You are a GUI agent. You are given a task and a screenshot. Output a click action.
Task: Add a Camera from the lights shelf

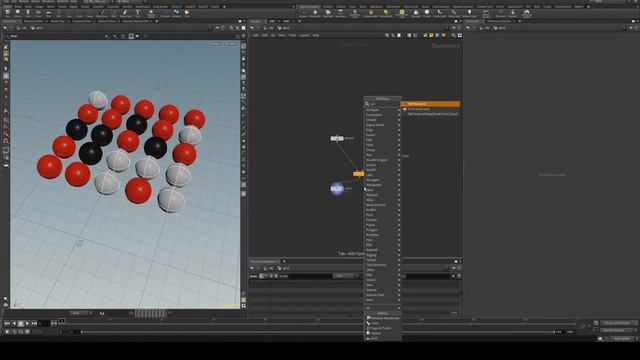coord(303,13)
